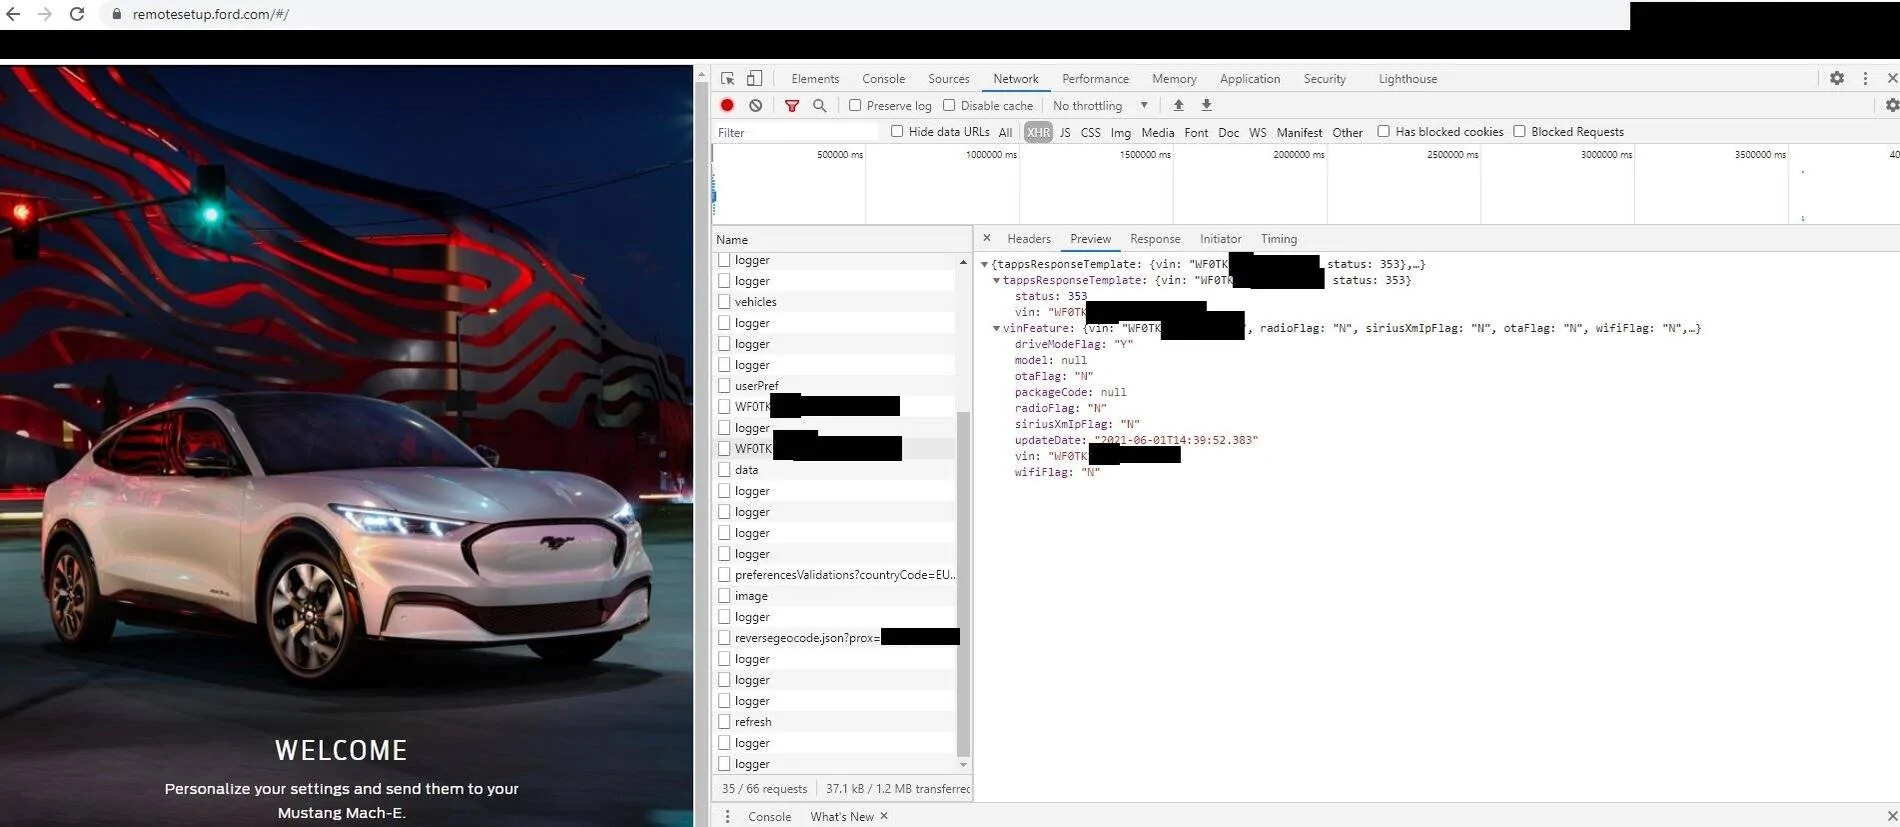Close the What's New drawer tab
The image size is (1900, 827).
[x=884, y=816]
